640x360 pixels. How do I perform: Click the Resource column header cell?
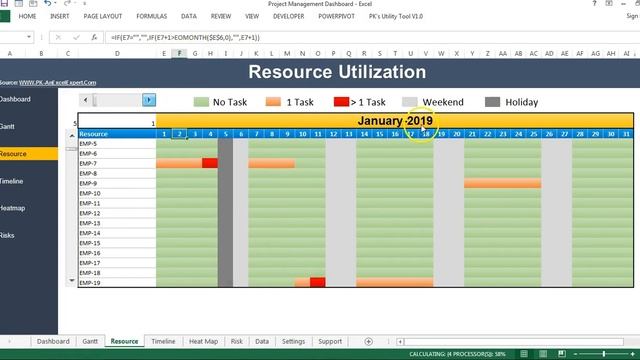click(x=117, y=134)
